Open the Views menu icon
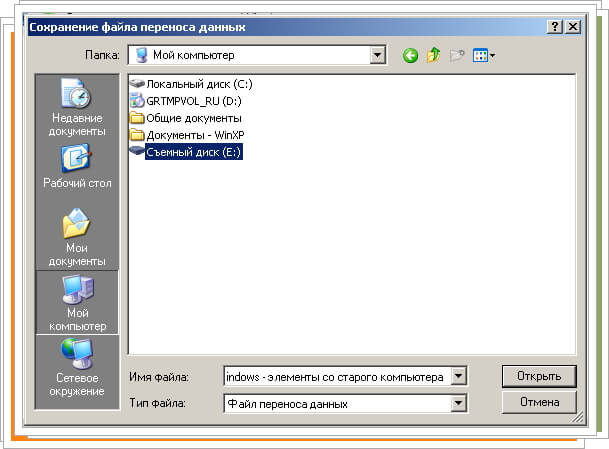609x449 pixels. [485, 56]
